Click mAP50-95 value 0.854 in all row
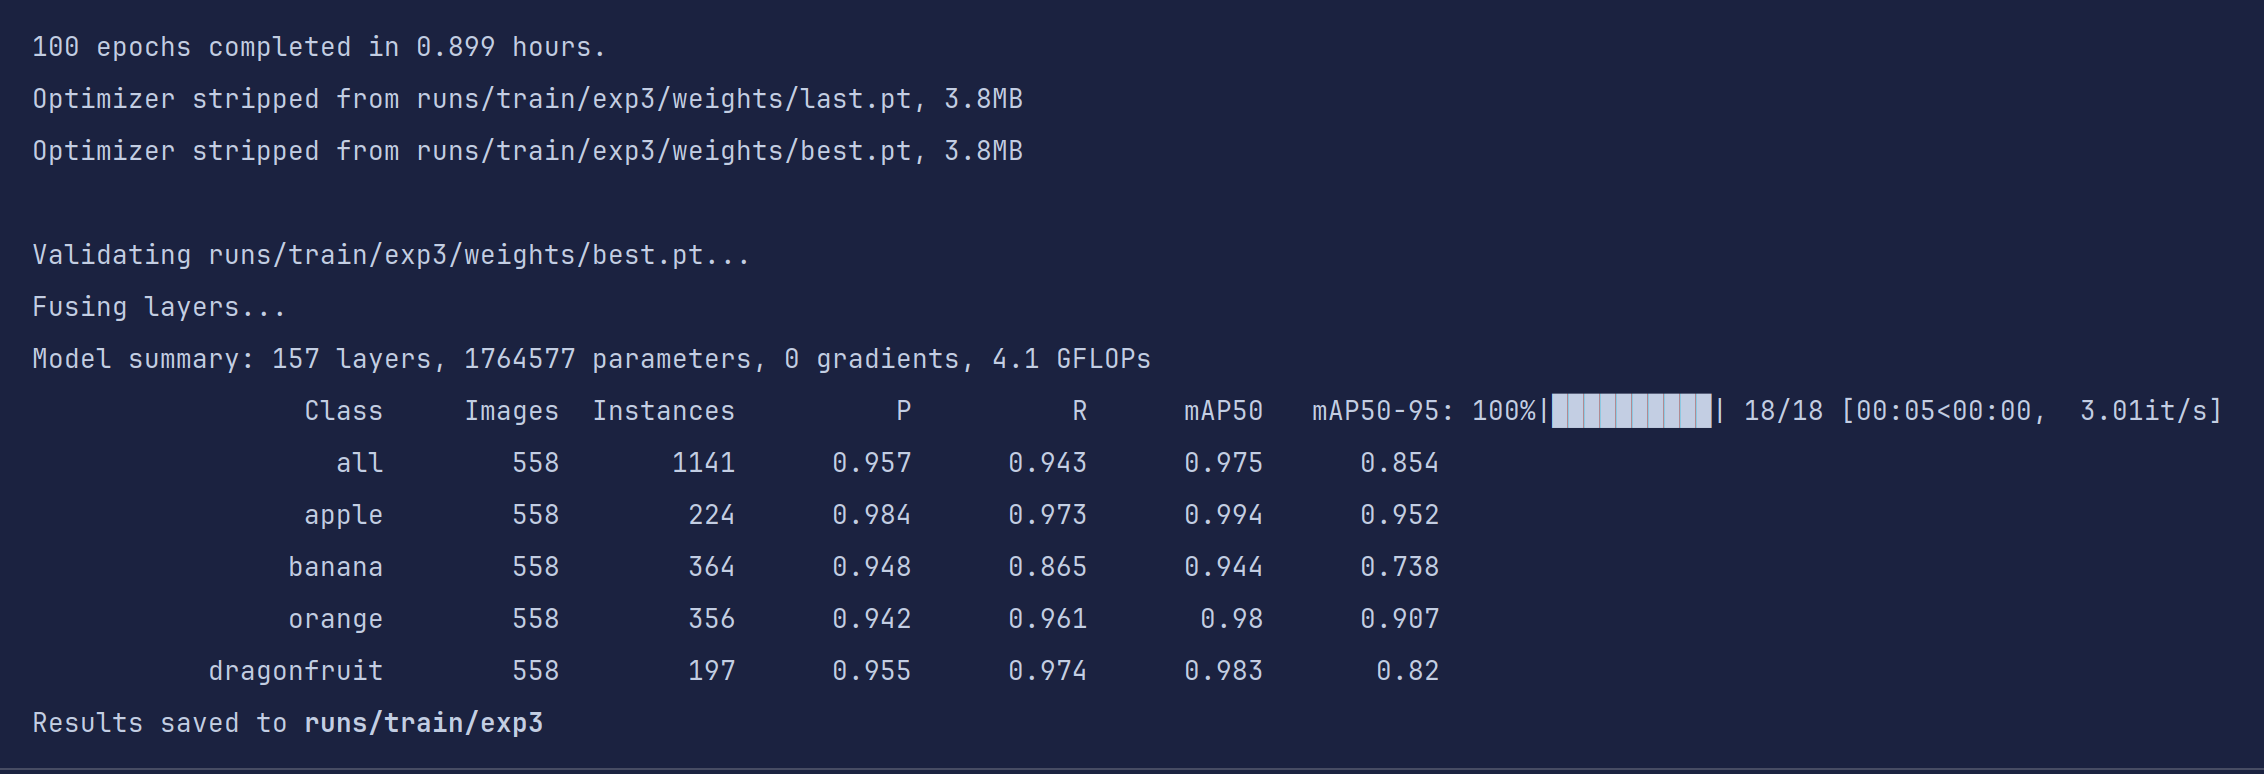Viewport: 2264px width, 774px height. coord(1399,463)
